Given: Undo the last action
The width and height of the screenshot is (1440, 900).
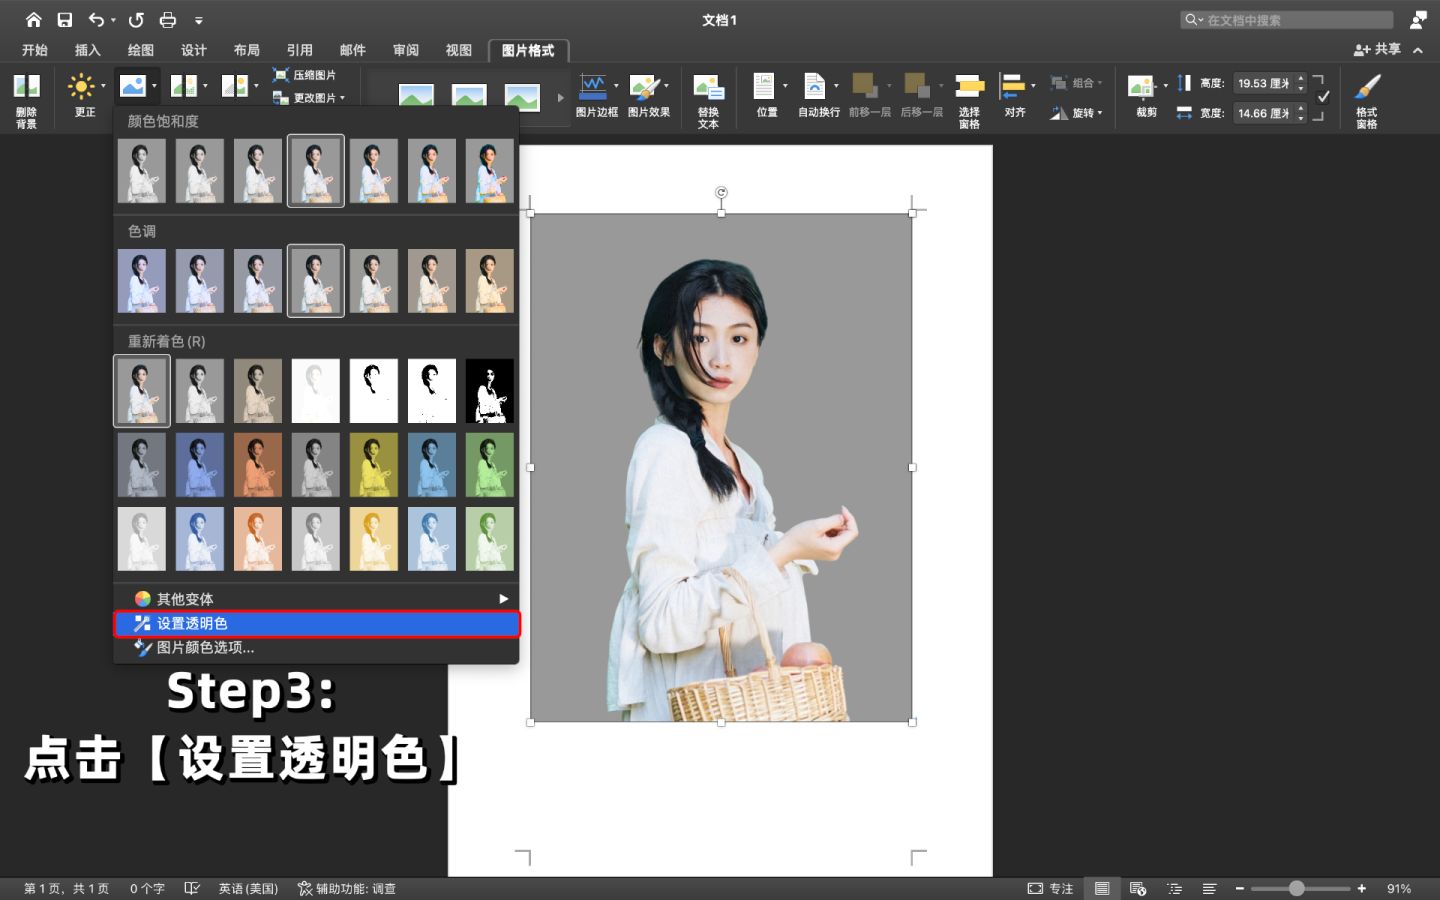Looking at the screenshot, I should (x=97, y=20).
